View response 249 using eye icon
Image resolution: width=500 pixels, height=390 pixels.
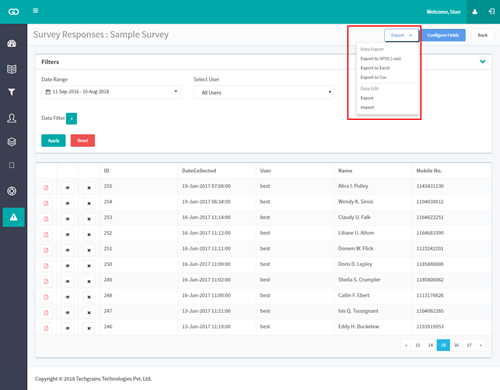68,281
